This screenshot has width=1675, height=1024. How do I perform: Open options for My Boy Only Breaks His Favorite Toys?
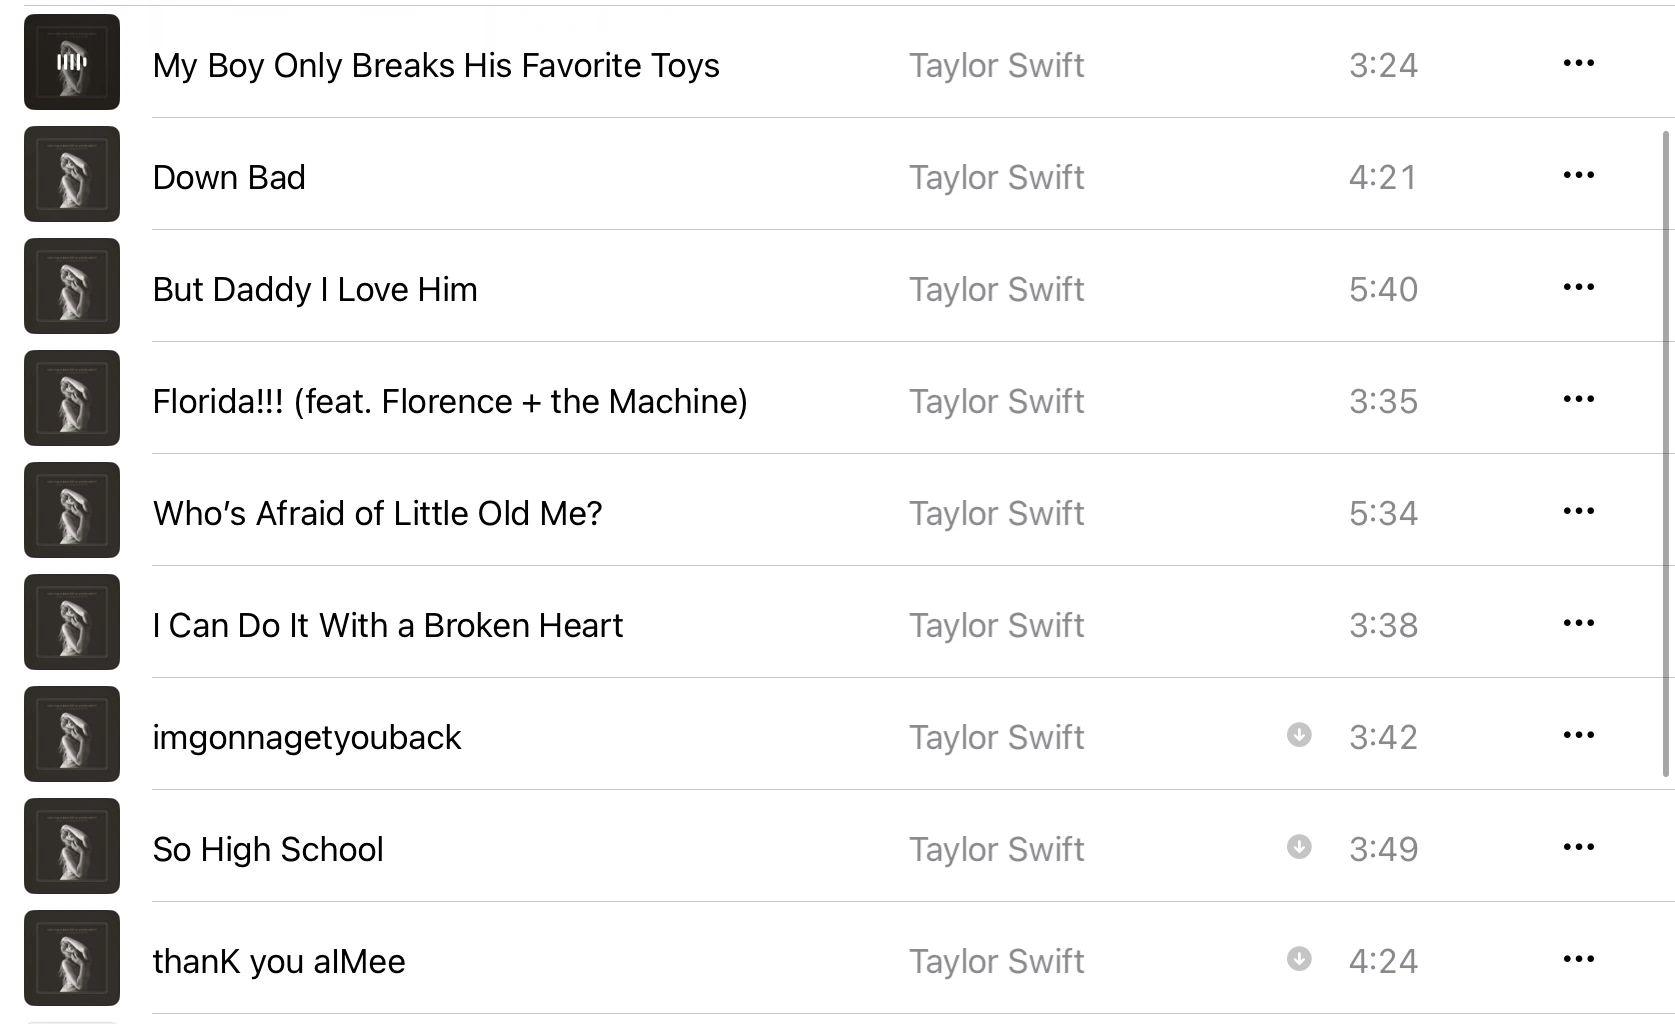pyautogui.click(x=1578, y=63)
